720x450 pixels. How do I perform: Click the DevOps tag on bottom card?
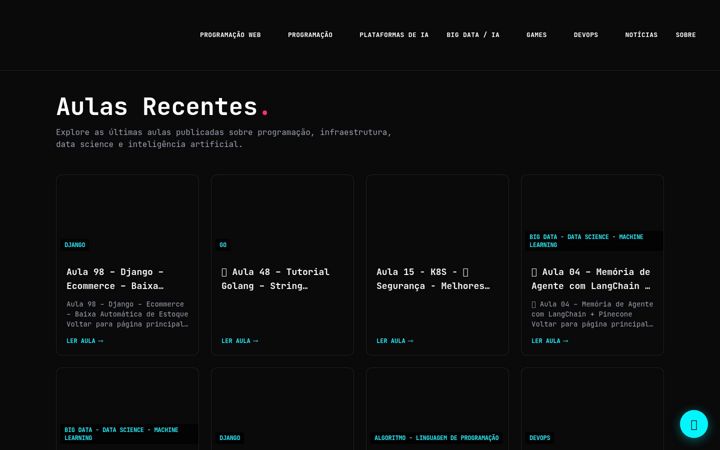[x=540, y=438]
